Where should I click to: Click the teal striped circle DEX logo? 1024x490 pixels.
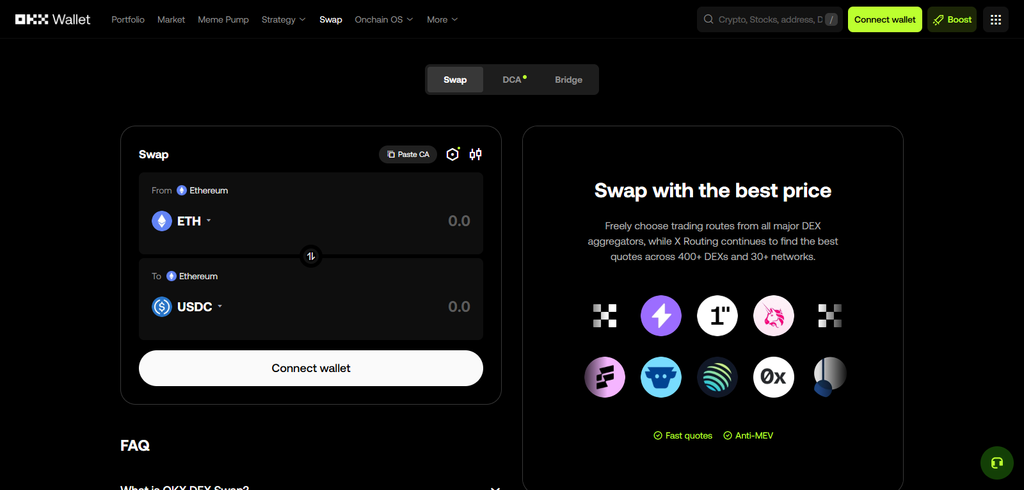pos(717,377)
